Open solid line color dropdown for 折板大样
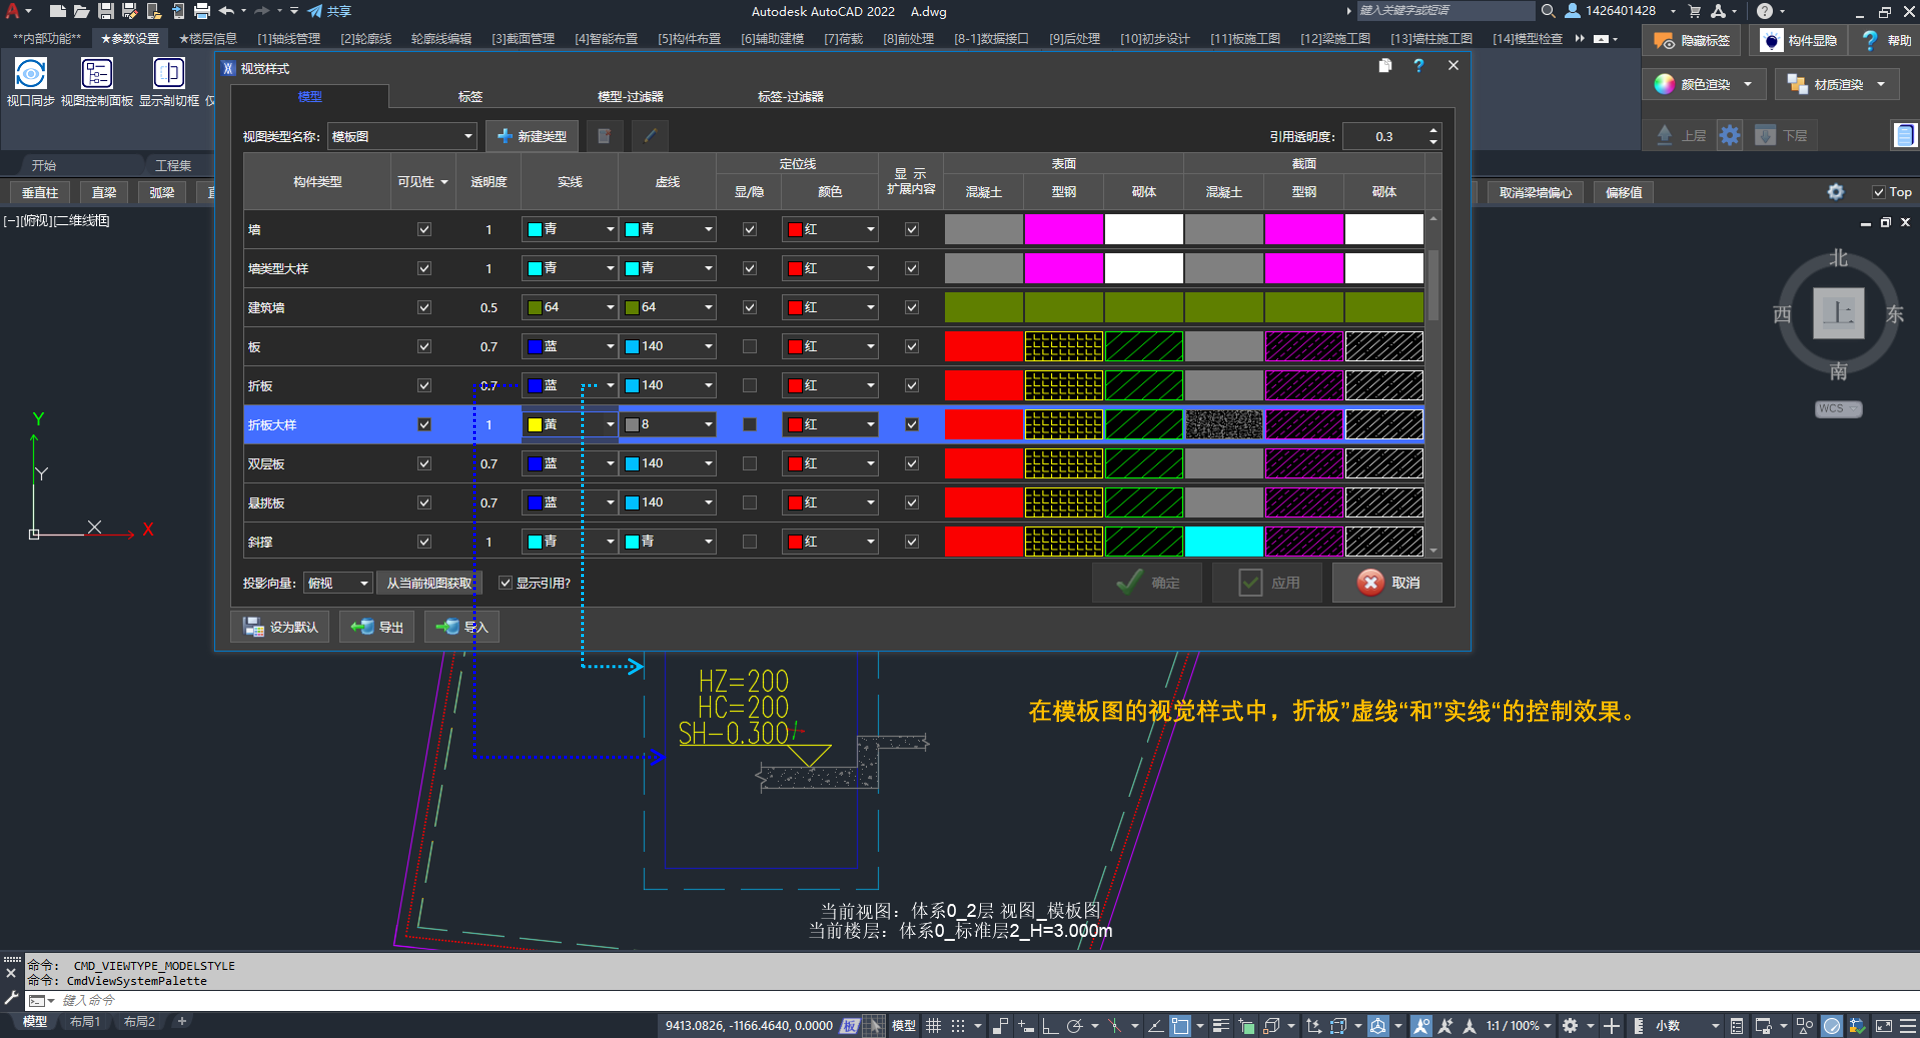The width and height of the screenshot is (1920, 1038). tap(609, 425)
